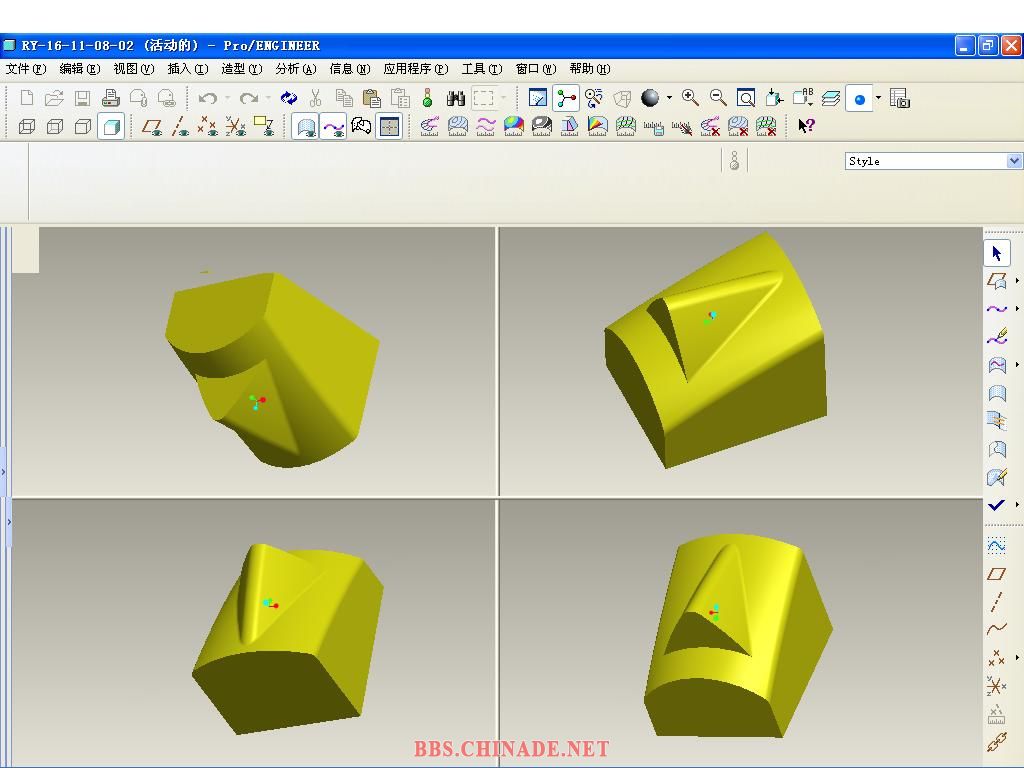Select the Style curve tool in the right toolbar
Viewport: 1024px width, 768px height.
coord(996,309)
